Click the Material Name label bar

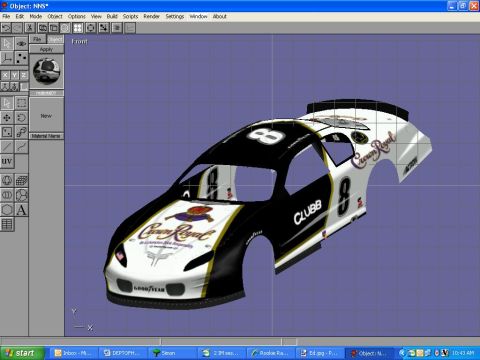46,136
